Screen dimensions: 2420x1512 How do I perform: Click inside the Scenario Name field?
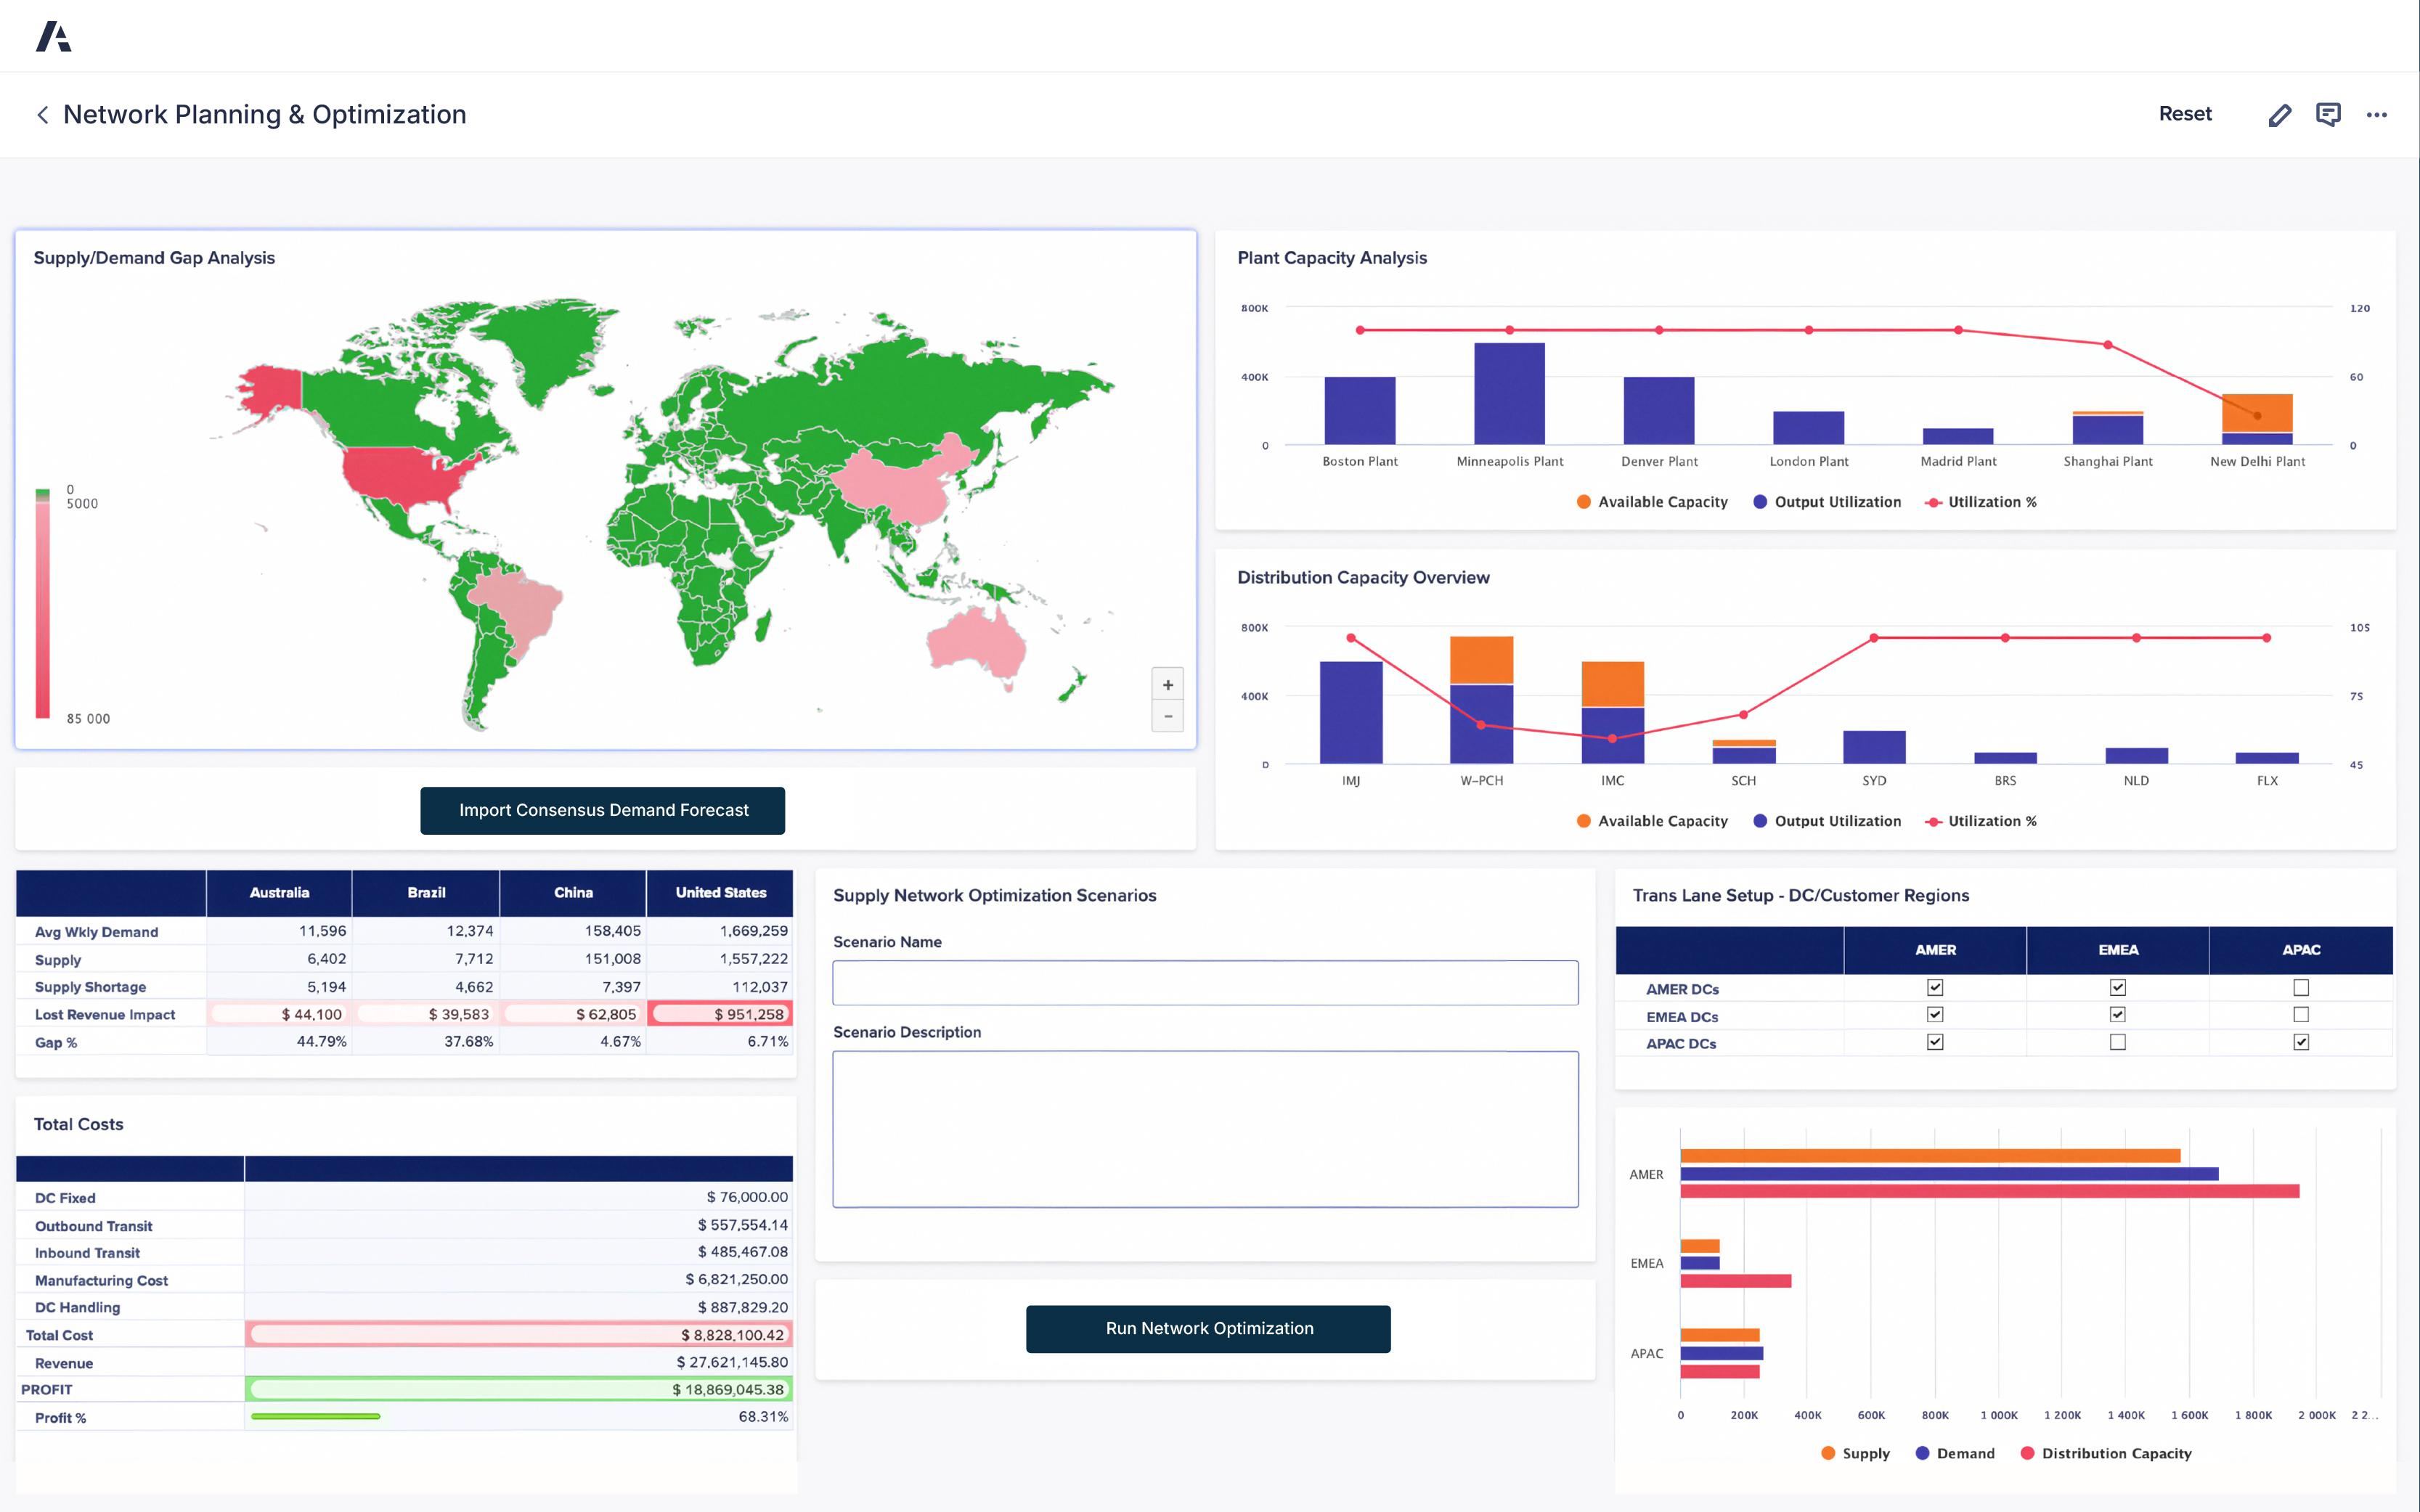tap(1205, 983)
